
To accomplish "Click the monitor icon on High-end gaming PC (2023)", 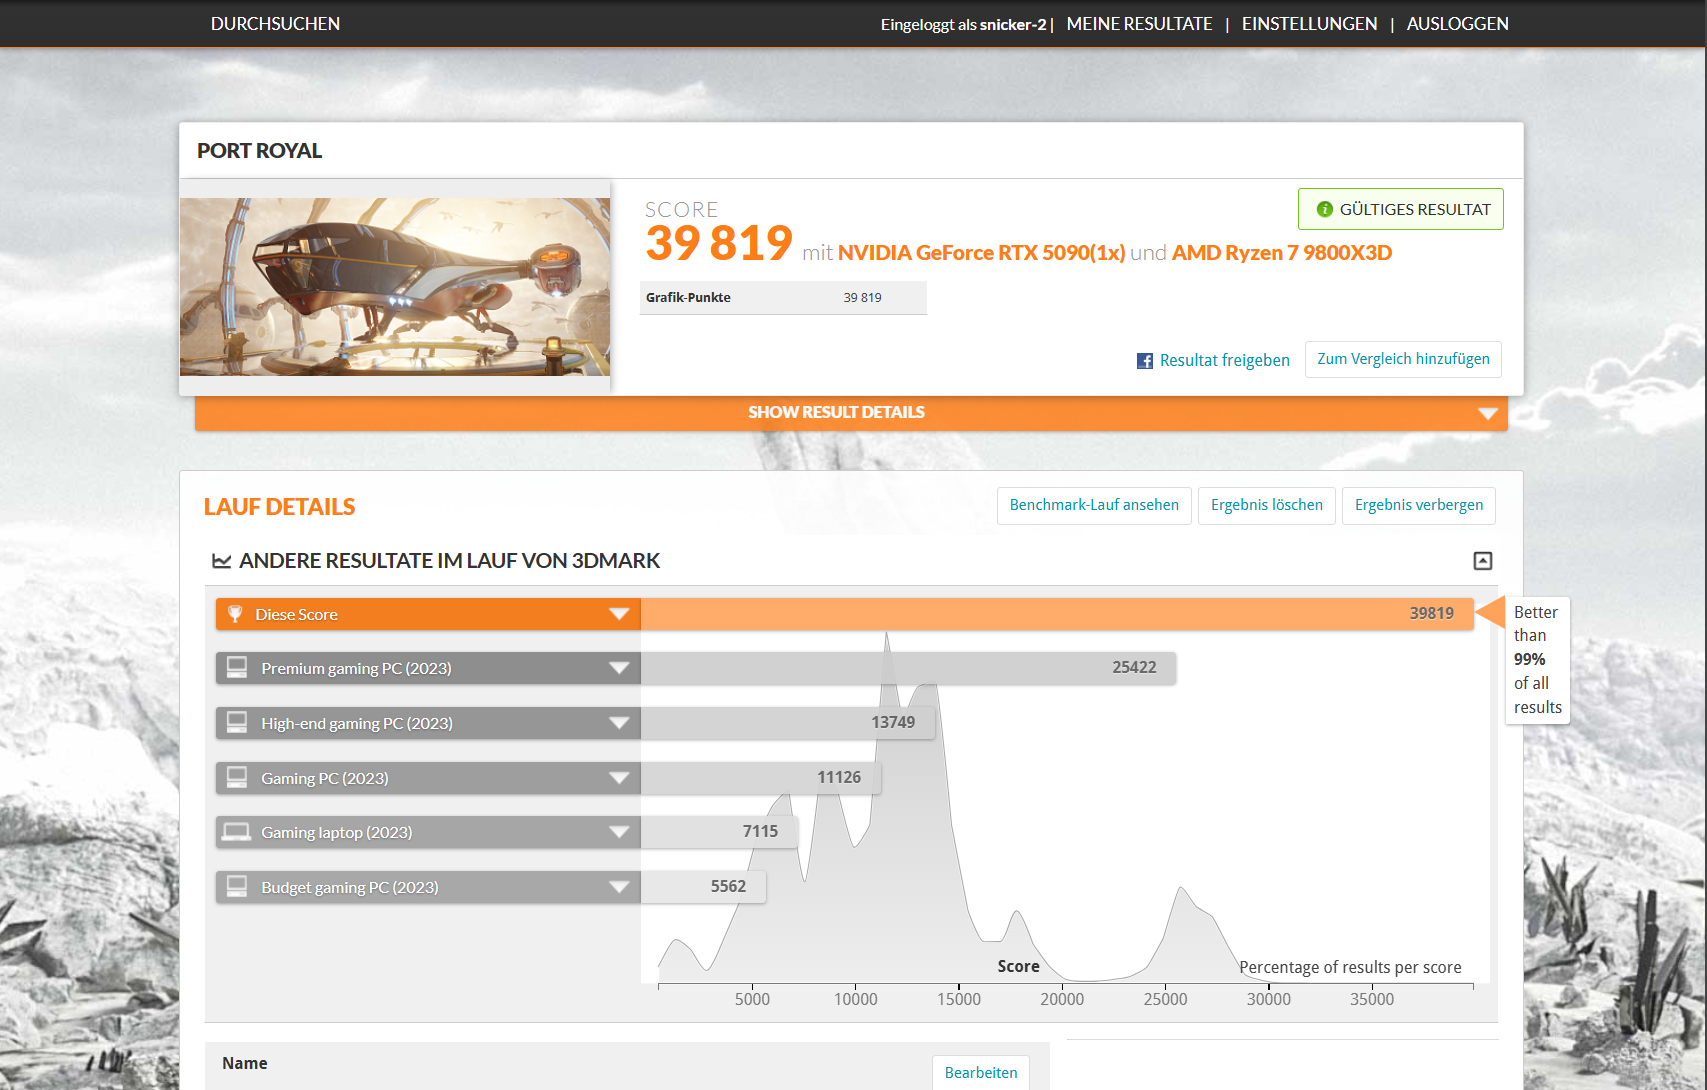I will [x=237, y=722].
